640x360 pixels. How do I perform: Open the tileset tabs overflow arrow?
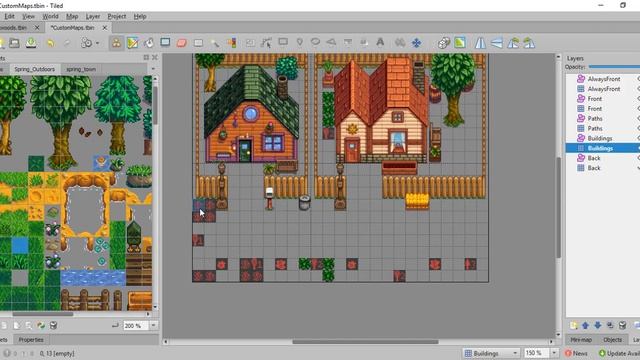(153, 69)
